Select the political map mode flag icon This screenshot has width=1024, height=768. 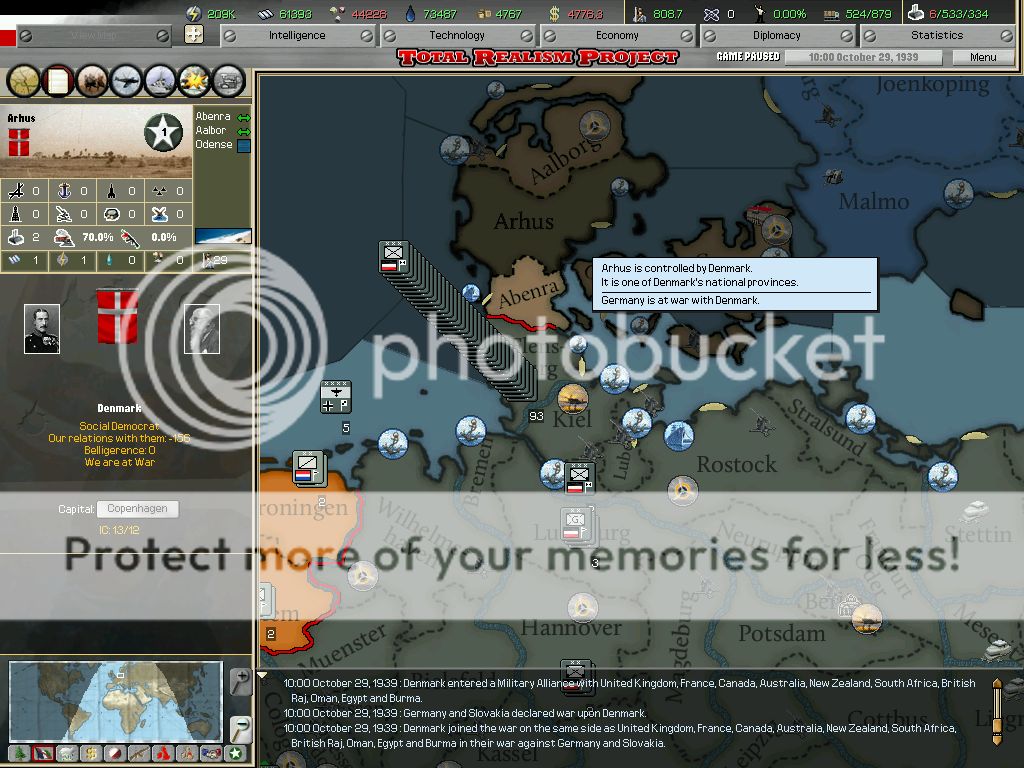tap(44, 753)
